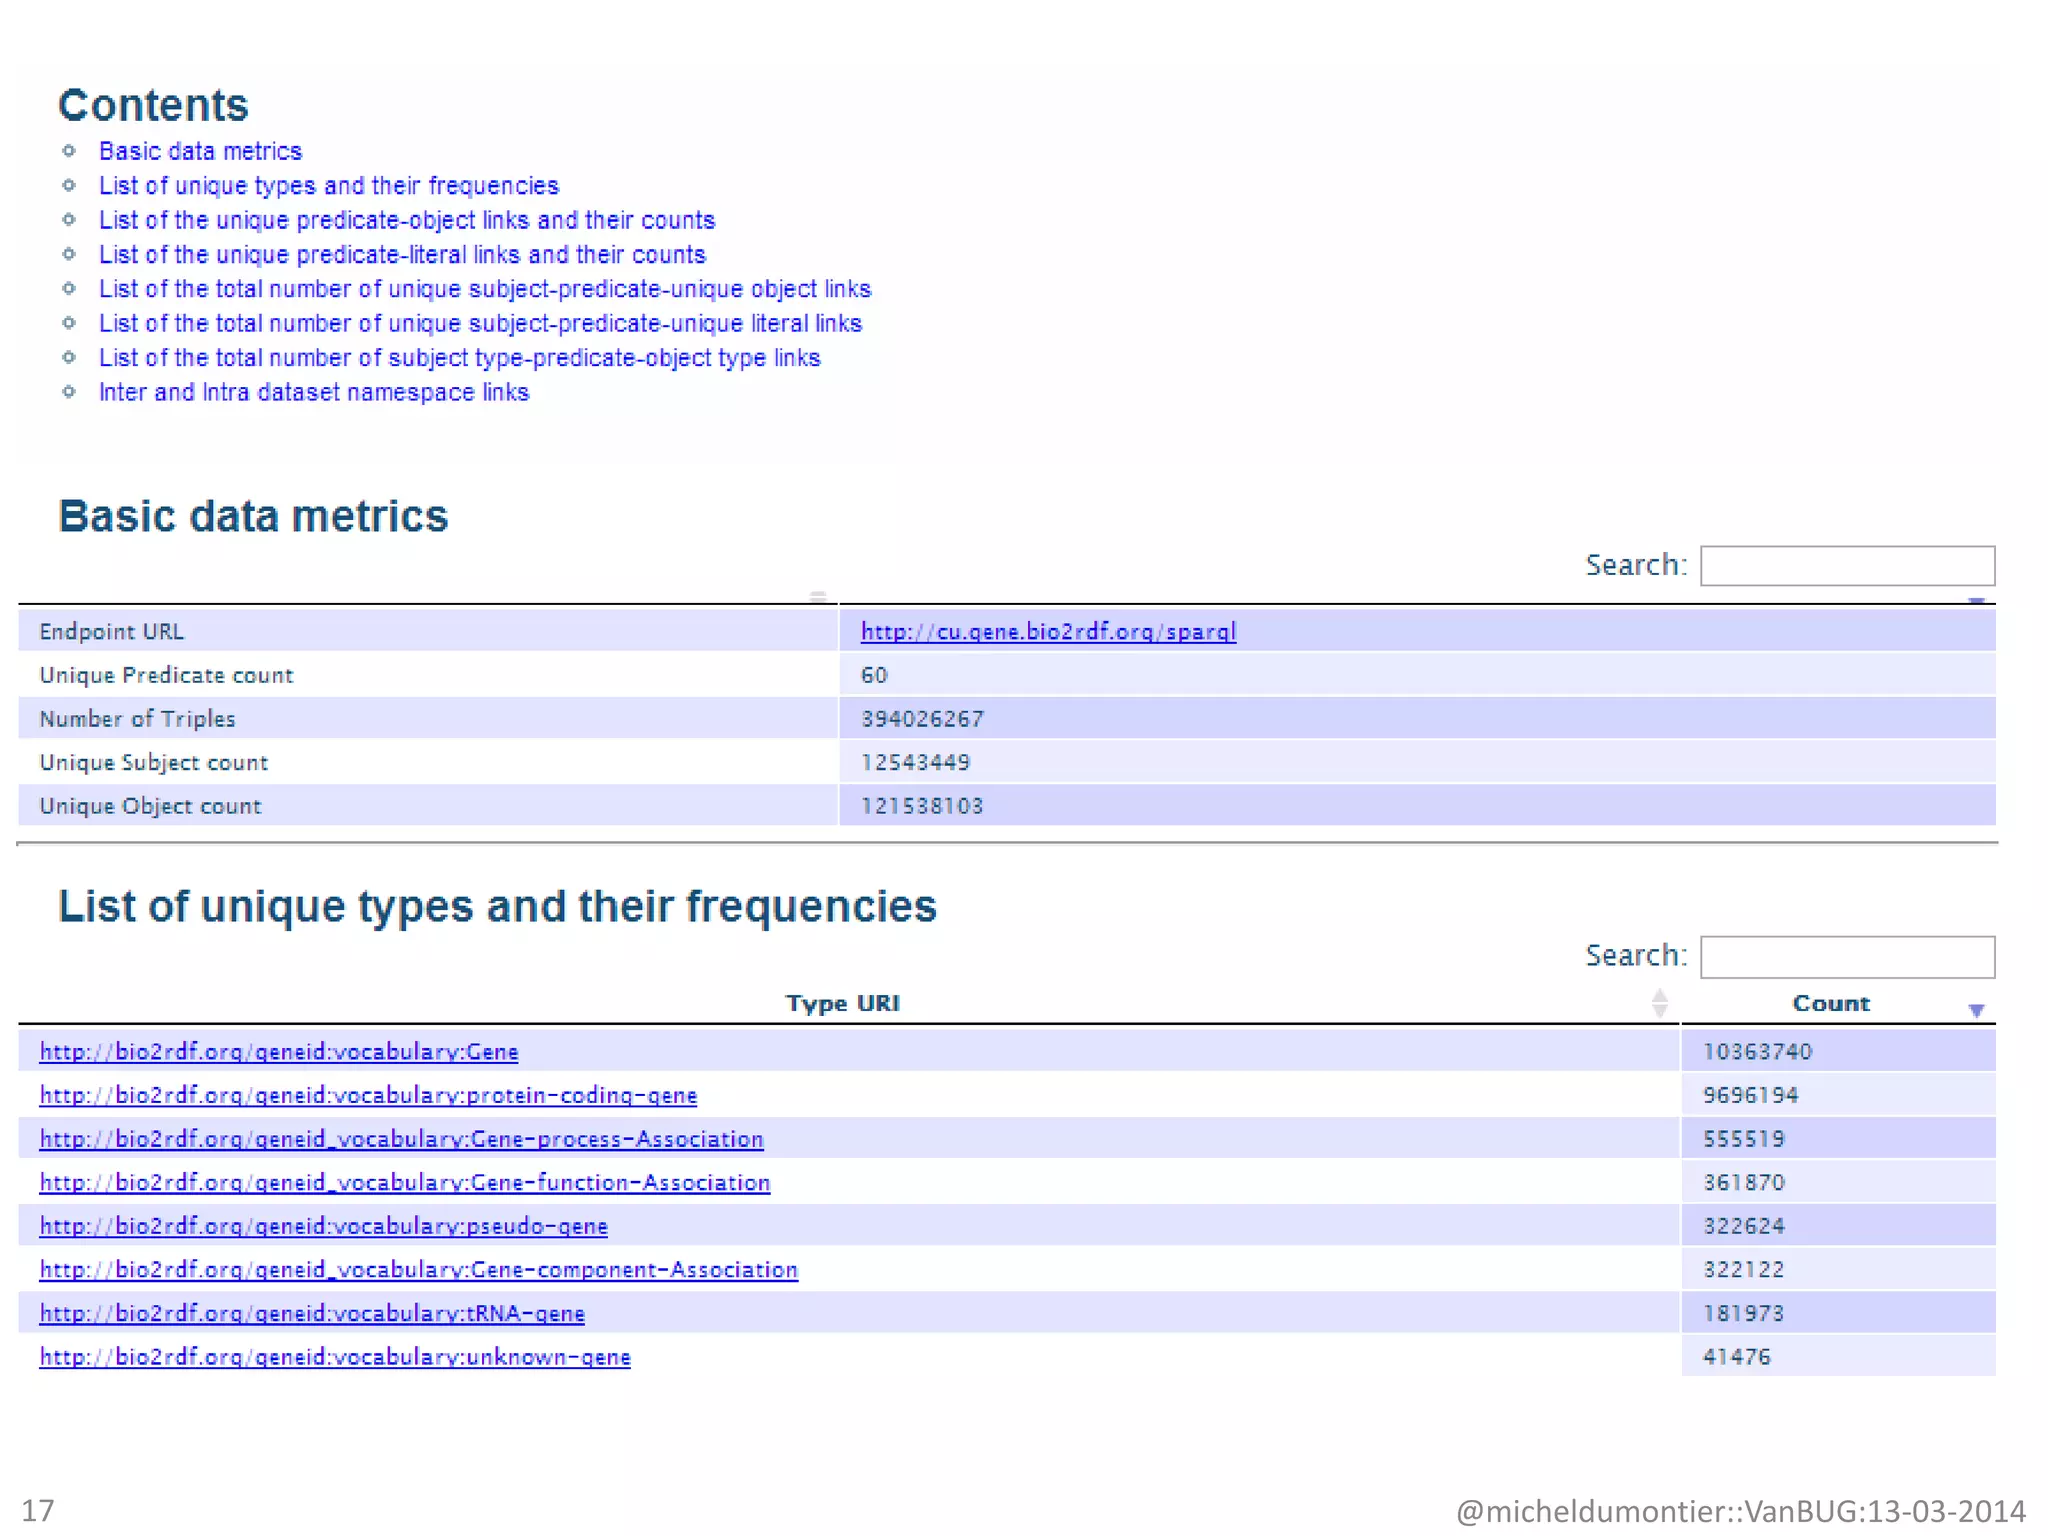Open the tRNA-gene type link
2048x1536 pixels.
coord(311,1314)
